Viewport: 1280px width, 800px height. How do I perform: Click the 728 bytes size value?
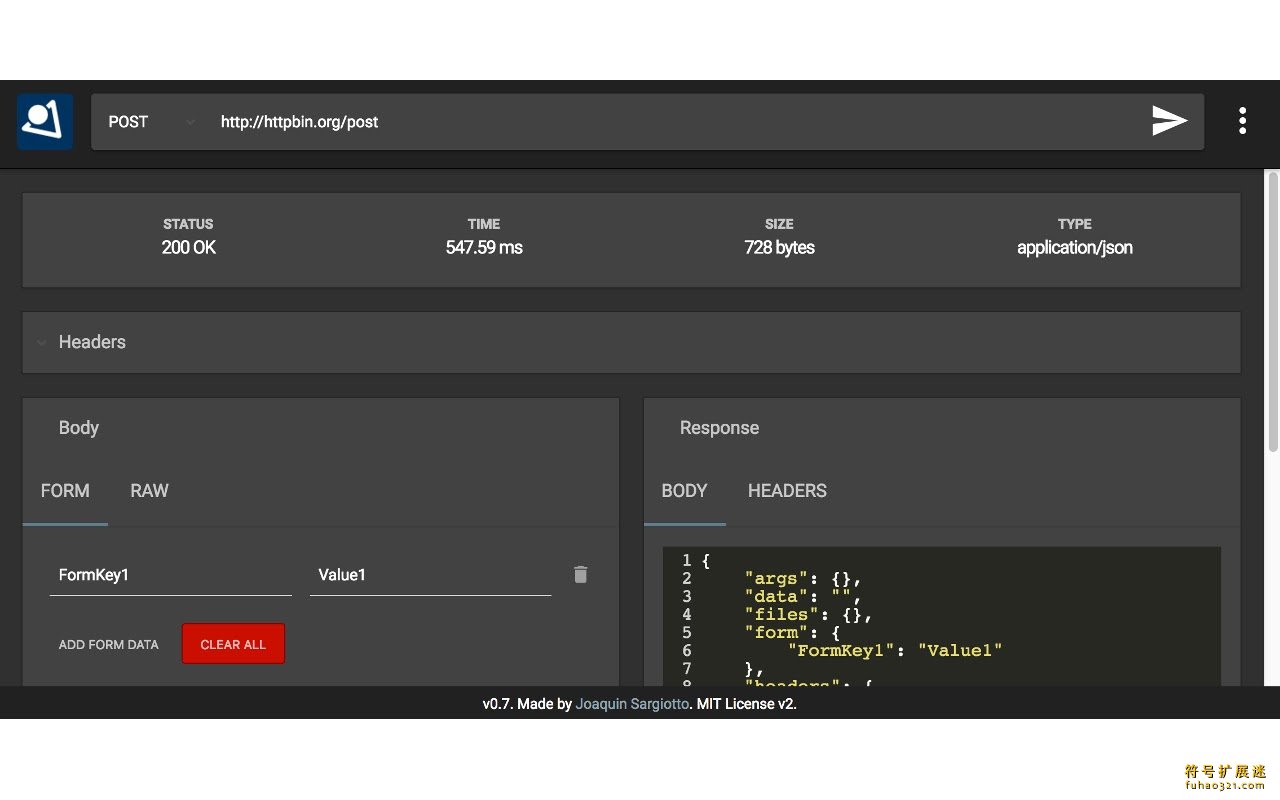point(779,247)
